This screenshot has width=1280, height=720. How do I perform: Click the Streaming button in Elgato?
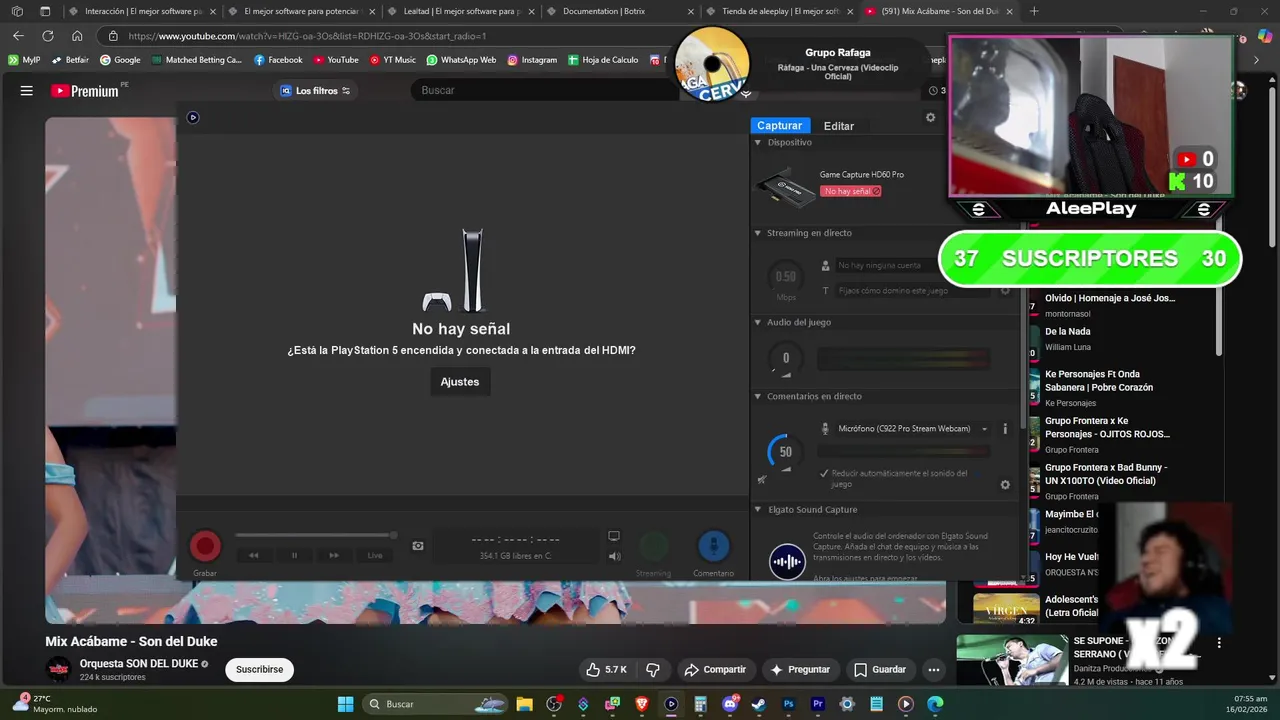pyautogui.click(x=654, y=546)
